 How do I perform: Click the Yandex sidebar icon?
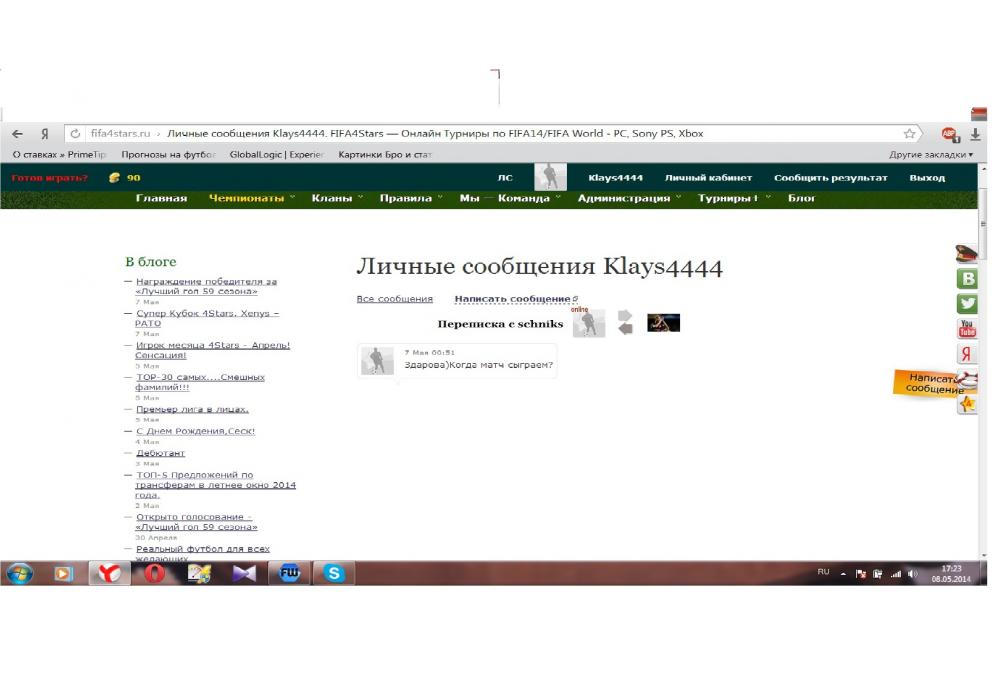967,354
